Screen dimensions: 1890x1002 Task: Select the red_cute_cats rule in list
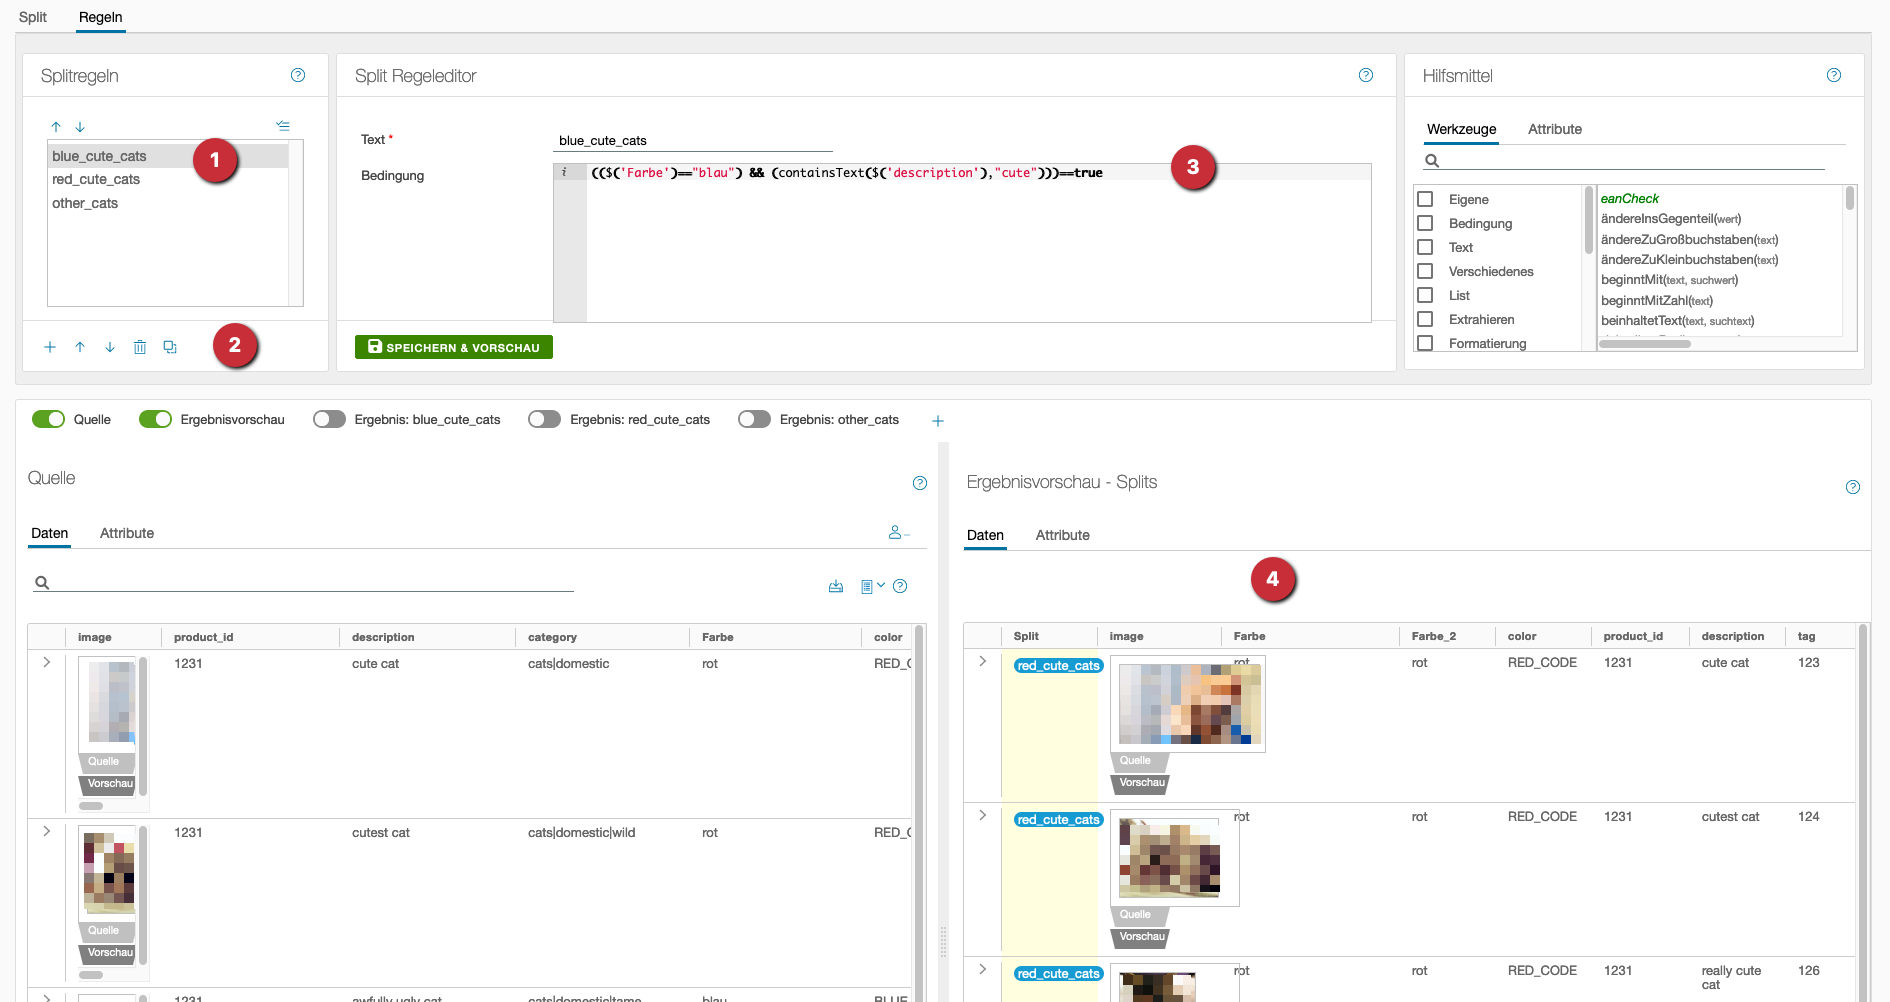(96, 180)
